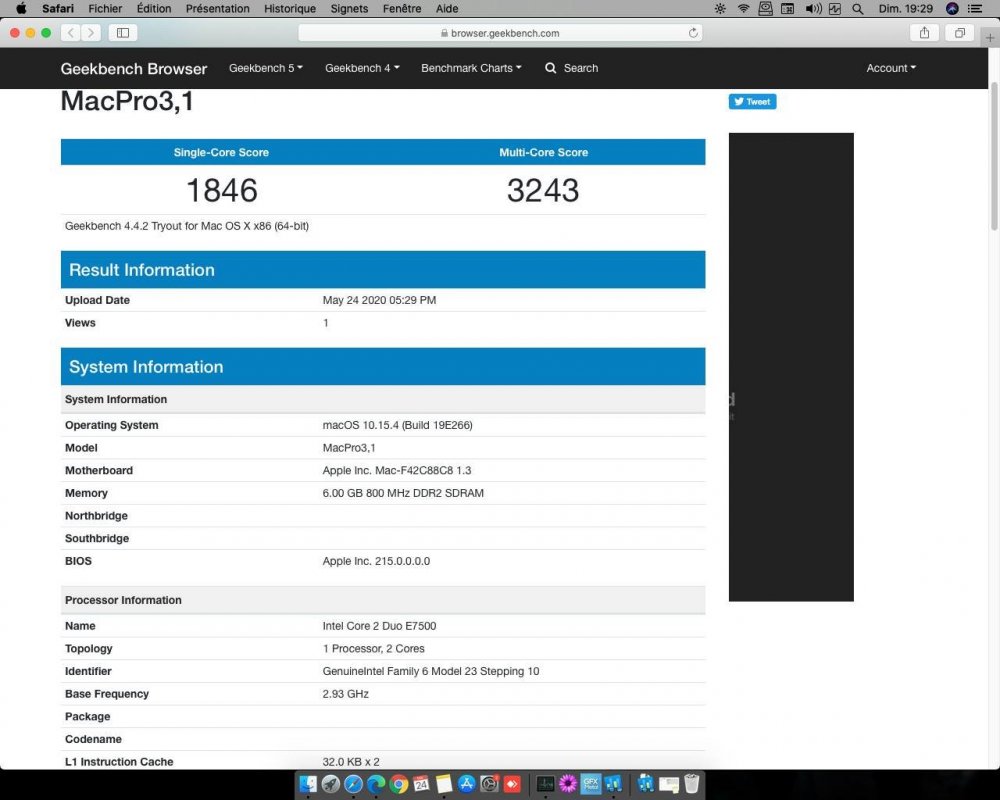Open the Safari application menu

(57, 8)
